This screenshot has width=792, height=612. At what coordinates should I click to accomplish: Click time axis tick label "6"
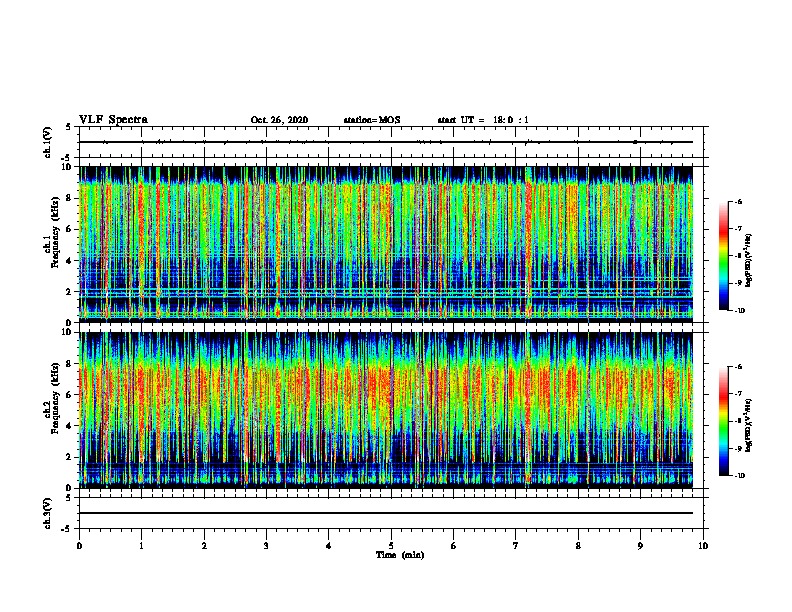click(x=454, y=545)
